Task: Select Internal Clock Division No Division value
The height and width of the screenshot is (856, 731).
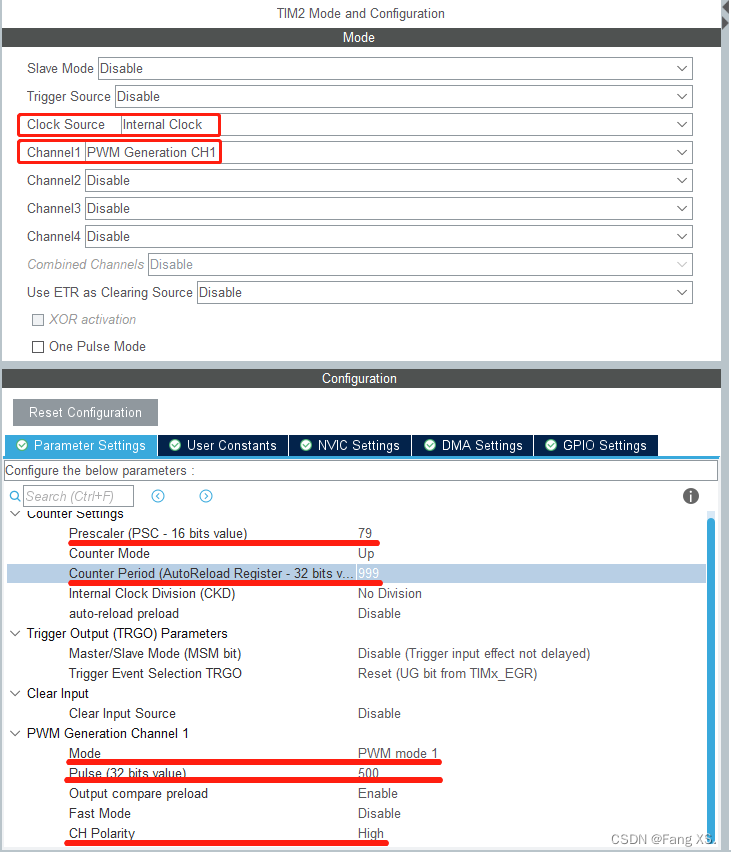Action: (x=390, y=593)
